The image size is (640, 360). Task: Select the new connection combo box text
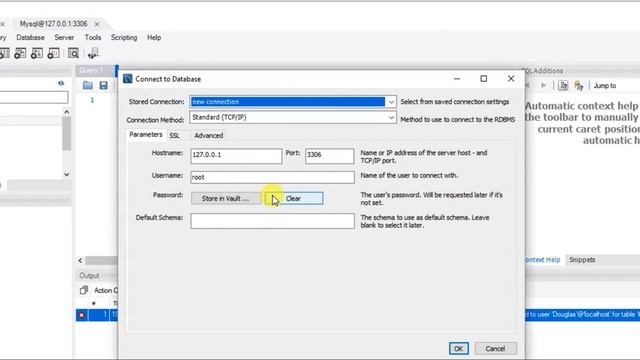click(x=288, y=102)
